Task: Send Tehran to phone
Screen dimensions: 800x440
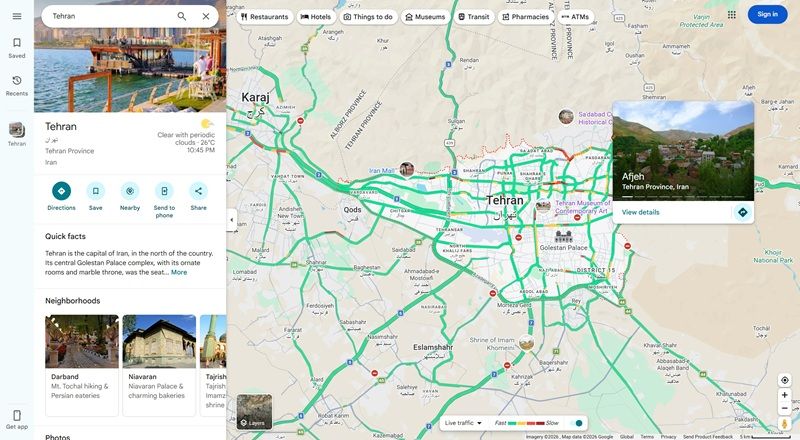Action: point(164,200)
